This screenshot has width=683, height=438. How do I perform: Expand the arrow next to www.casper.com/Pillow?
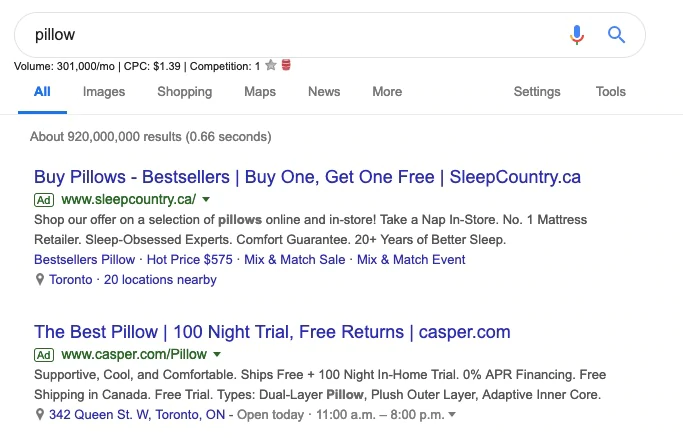pyautogui.click(x=217, y=355)
